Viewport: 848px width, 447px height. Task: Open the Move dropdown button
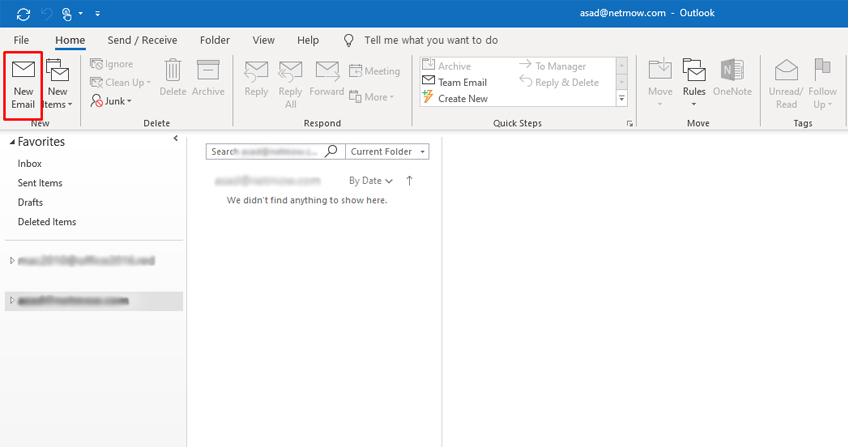(x=660, y=83)
